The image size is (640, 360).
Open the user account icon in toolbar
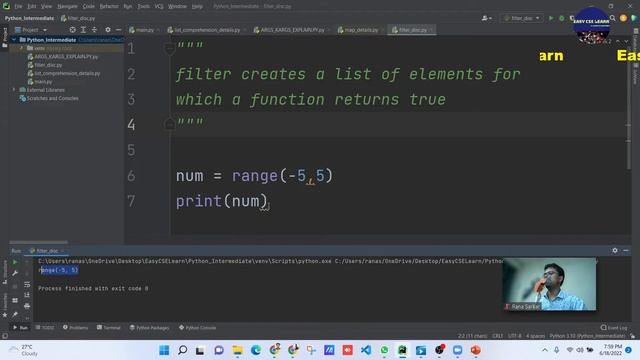point(486,18)
